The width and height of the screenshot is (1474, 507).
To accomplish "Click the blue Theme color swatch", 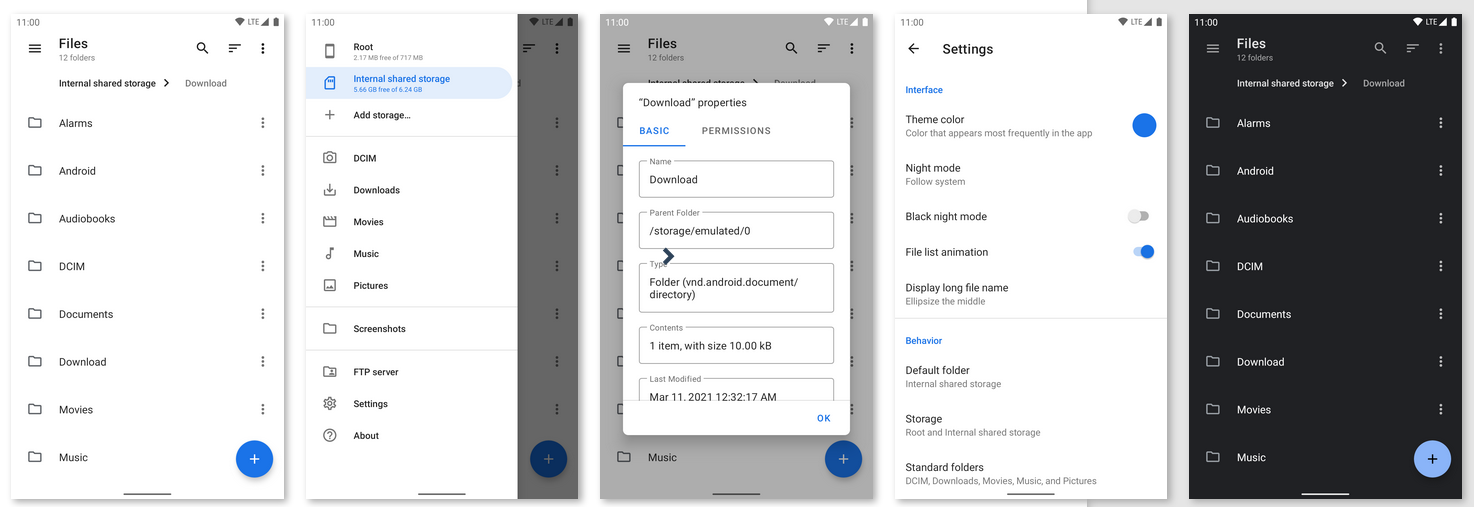I will (x=1144, y=125).
